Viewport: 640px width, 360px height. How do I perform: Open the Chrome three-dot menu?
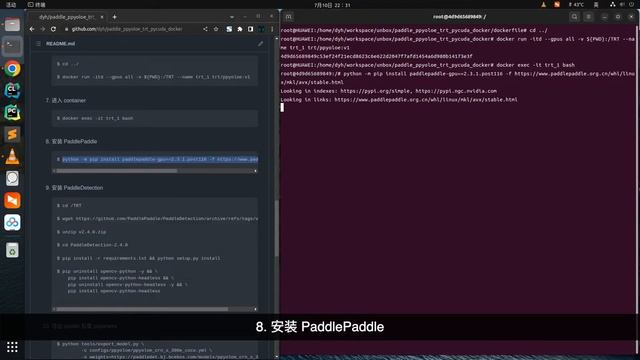[x=272, y=29]
